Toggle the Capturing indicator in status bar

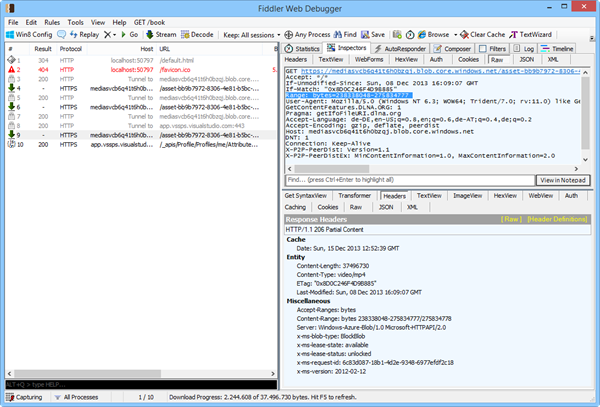27,398
